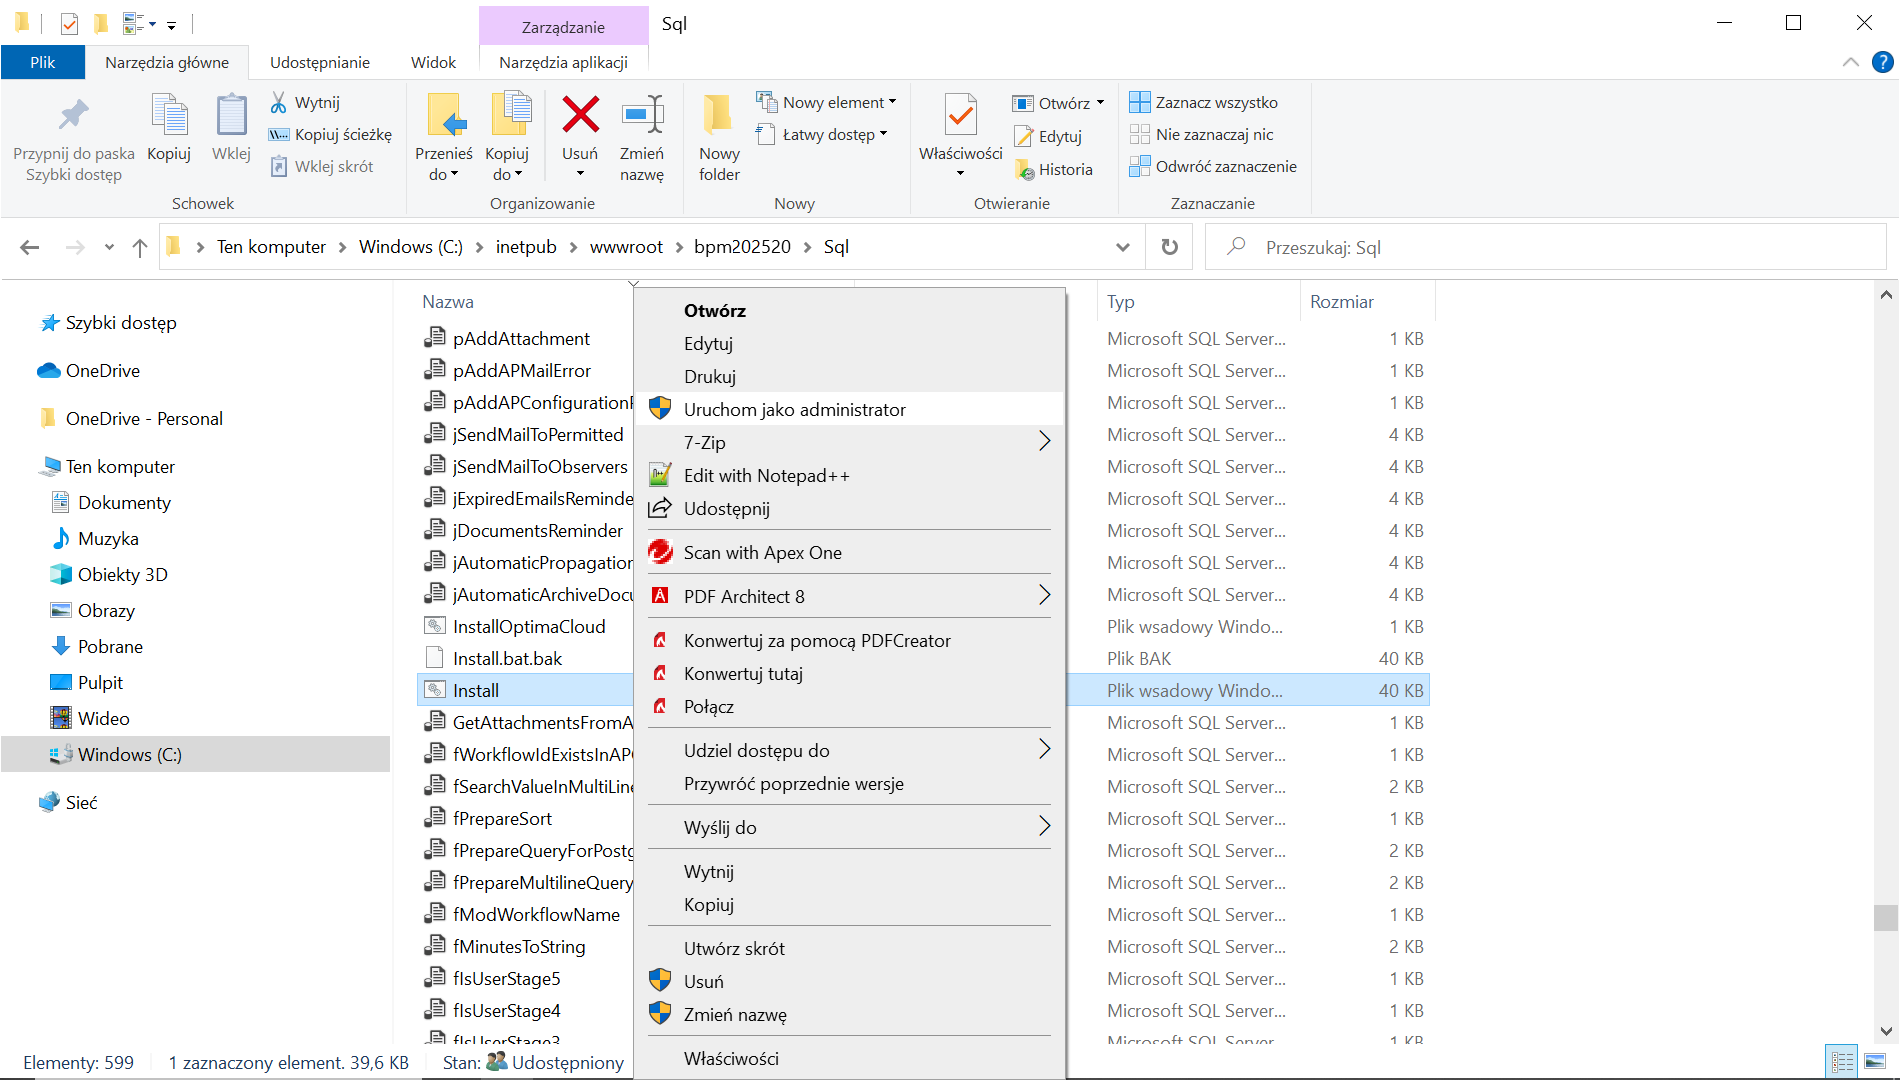The height and width of the screenshot is (1080, 1900).
Task: Switch to Udostępnianie tab
Action: tap(320, 62)
